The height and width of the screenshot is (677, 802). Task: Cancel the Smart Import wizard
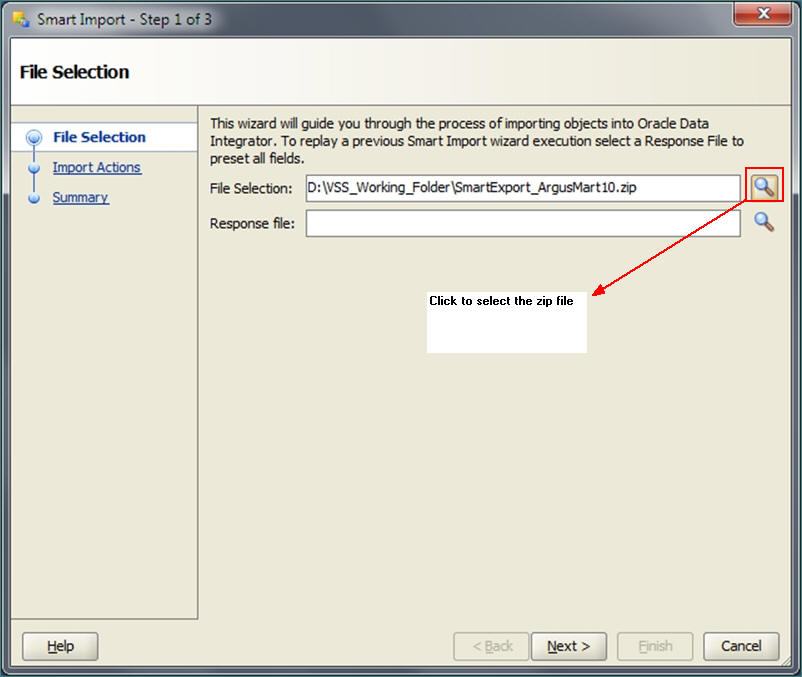(741, 646)
